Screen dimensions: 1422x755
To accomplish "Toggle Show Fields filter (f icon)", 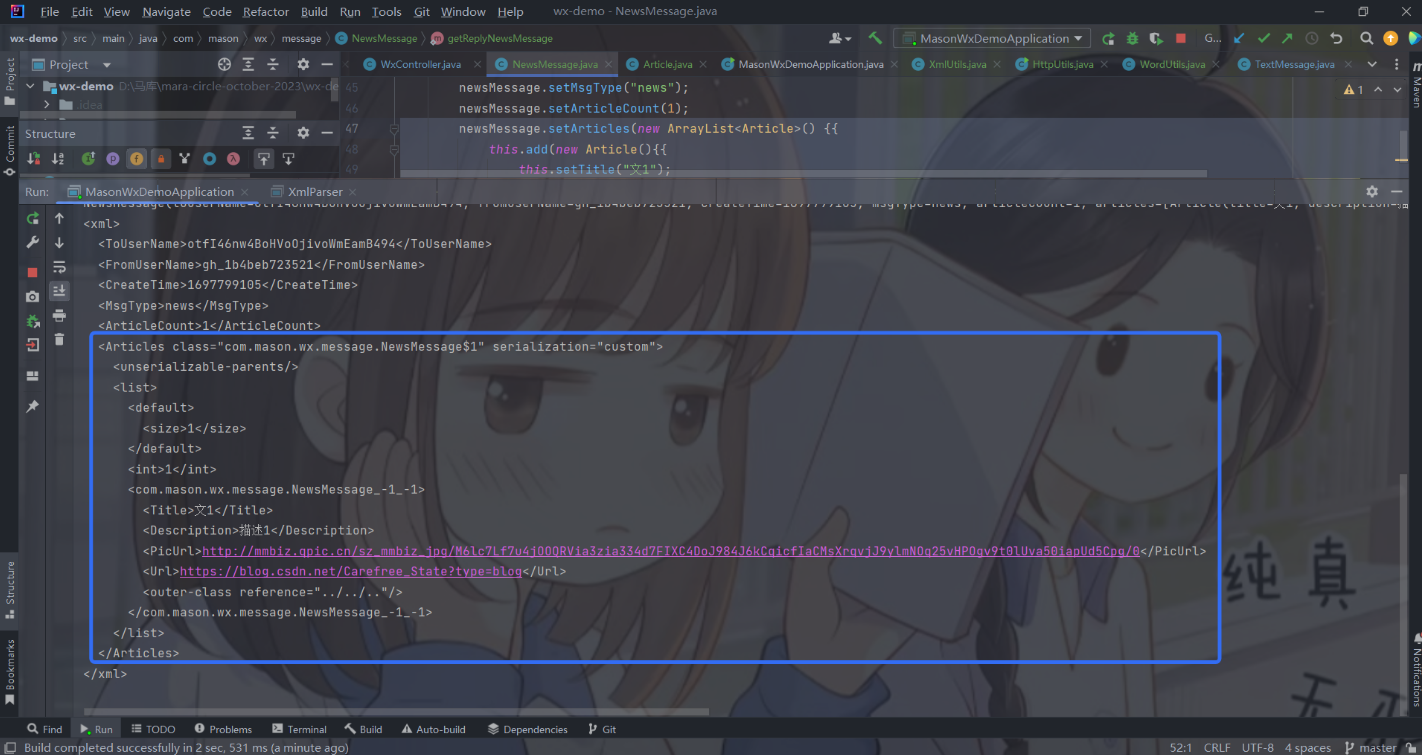I will [x=136, y=158].
